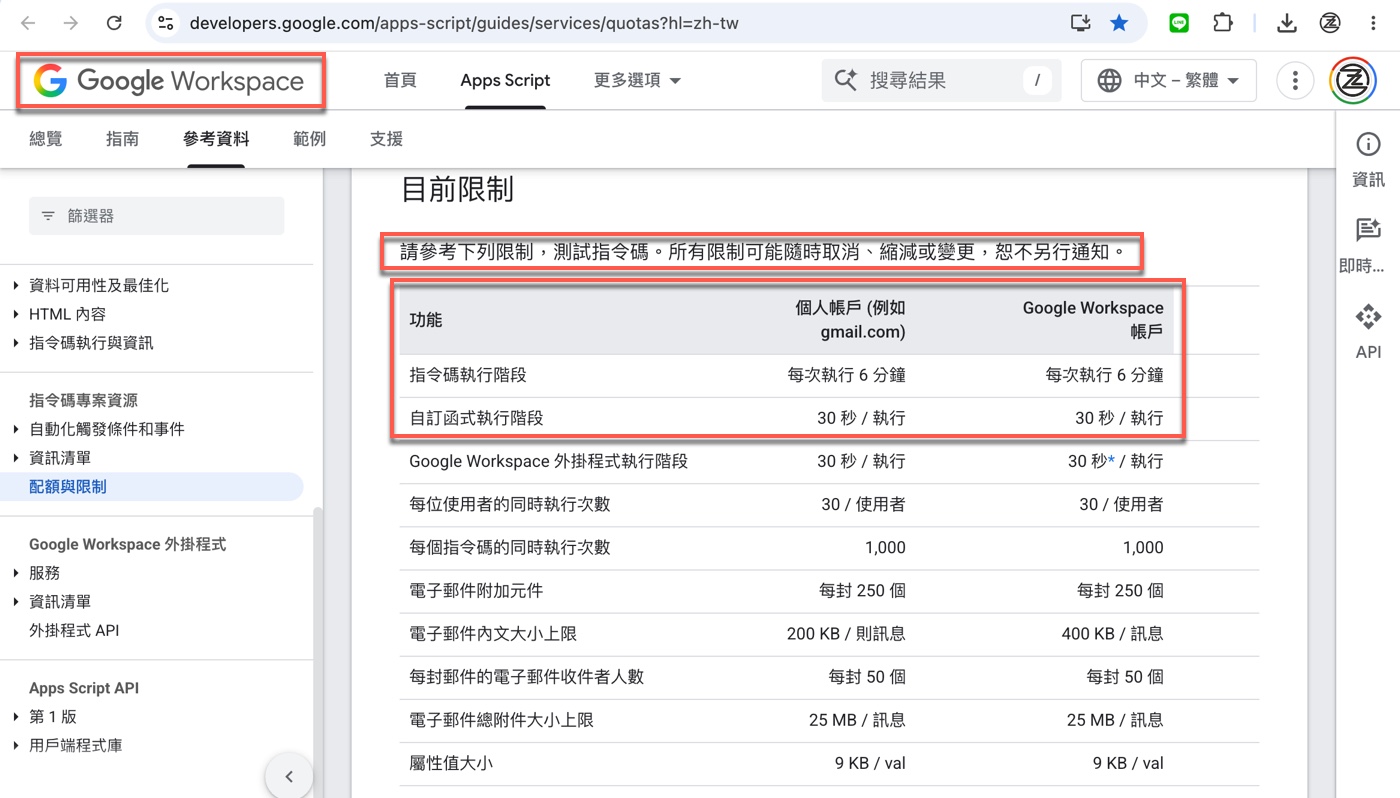Expand 第 1 版 tree item
This screenshot has width=1400, height=798.
coord(16,718)
